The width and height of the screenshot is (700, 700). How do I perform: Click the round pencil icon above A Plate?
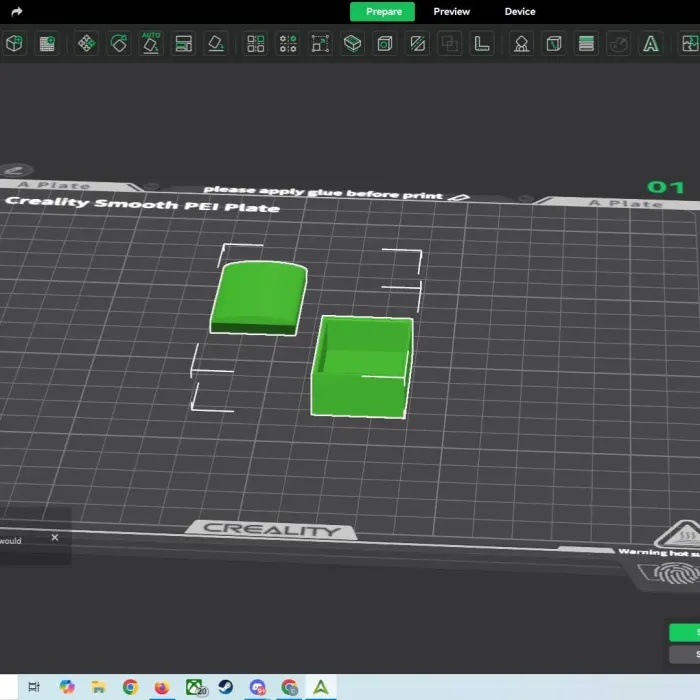16,170
